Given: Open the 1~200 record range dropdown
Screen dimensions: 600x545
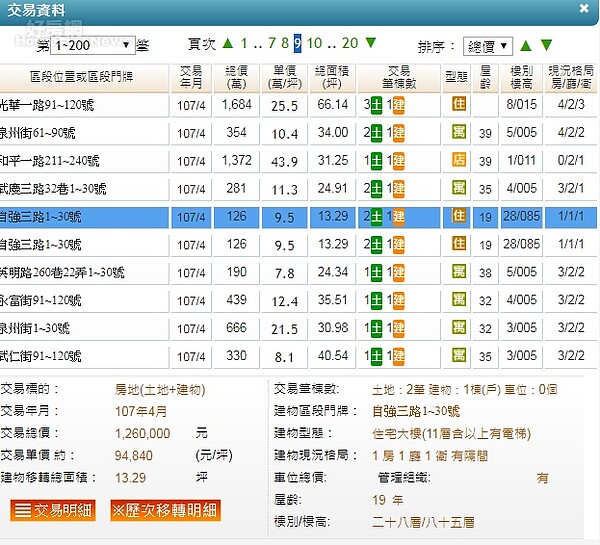Looking at the screenshot, I should coord(93,45).
